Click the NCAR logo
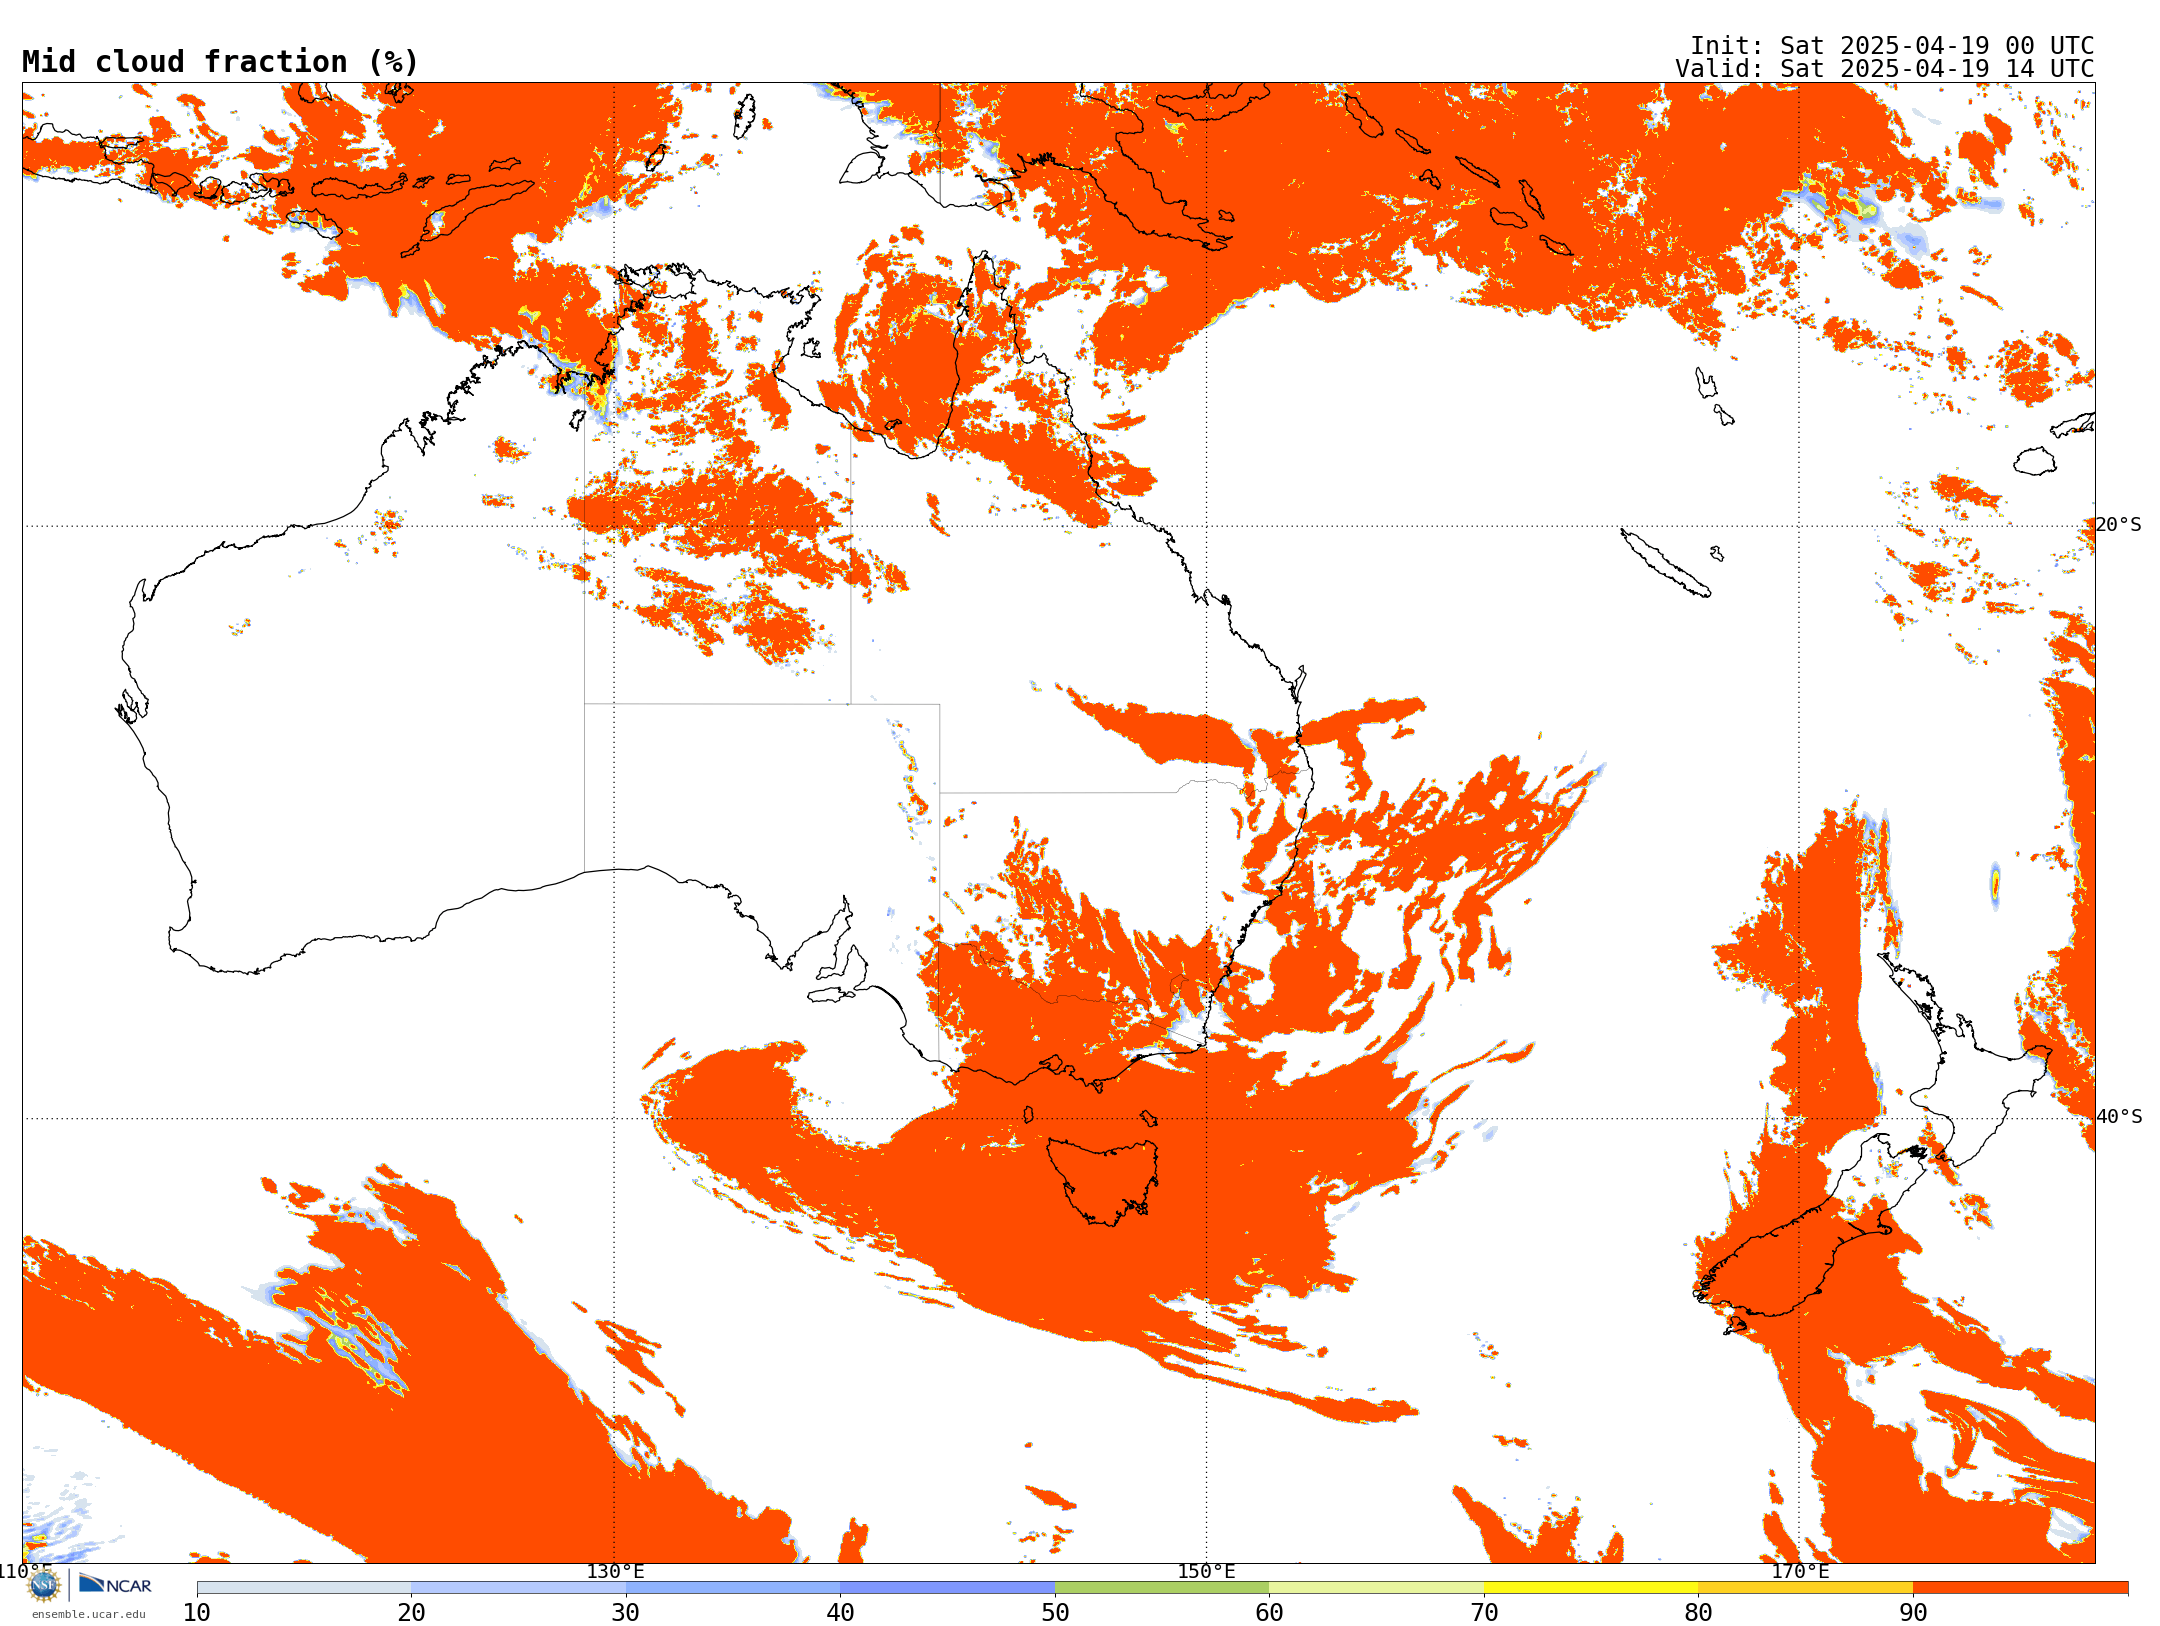Viewport: 2160px width, 1626px height. pyautogui.click(x=115, y=1584)
